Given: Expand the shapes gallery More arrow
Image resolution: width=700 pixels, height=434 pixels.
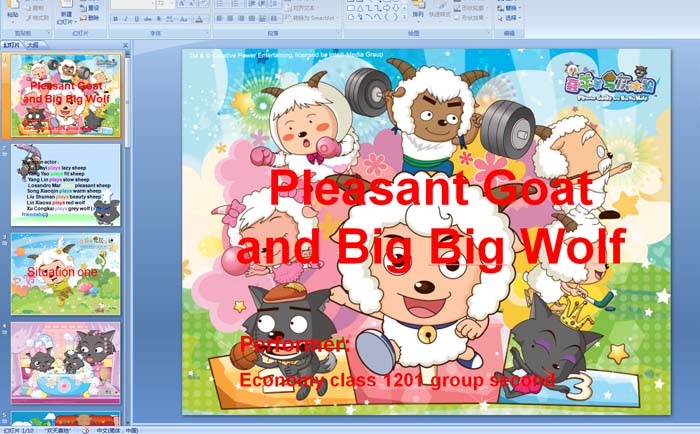Looking at the screenshot, I should 404,17.
